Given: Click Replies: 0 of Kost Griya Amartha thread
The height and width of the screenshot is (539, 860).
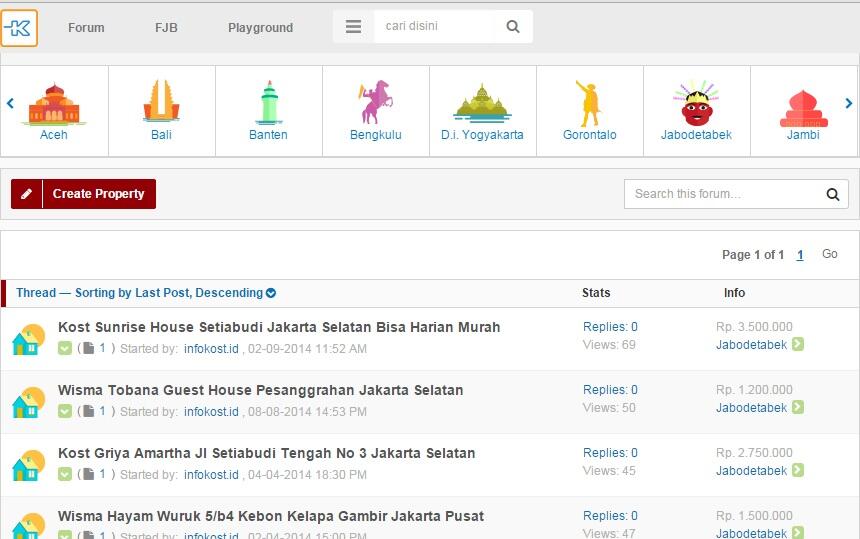Looking at the screenshot, I should [610, 453].
